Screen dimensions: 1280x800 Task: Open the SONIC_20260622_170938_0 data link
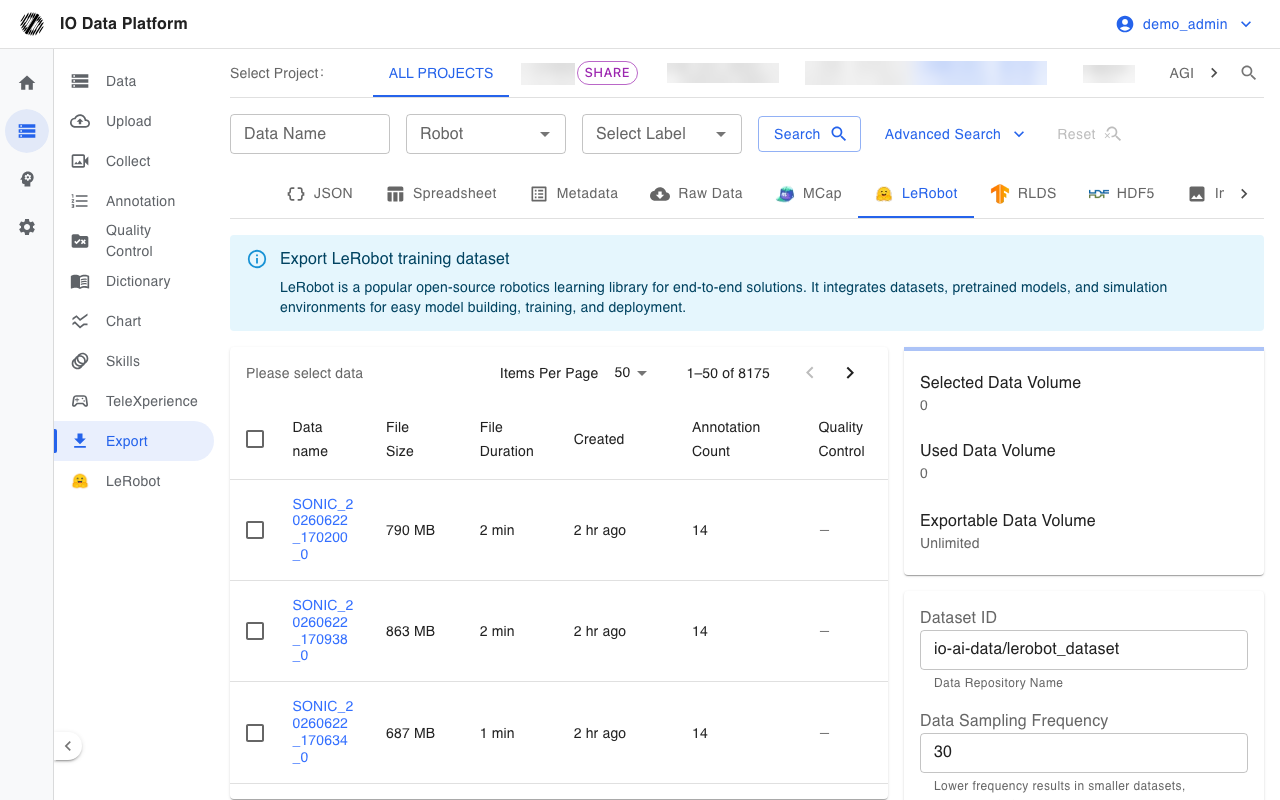[x=322, y=630]
